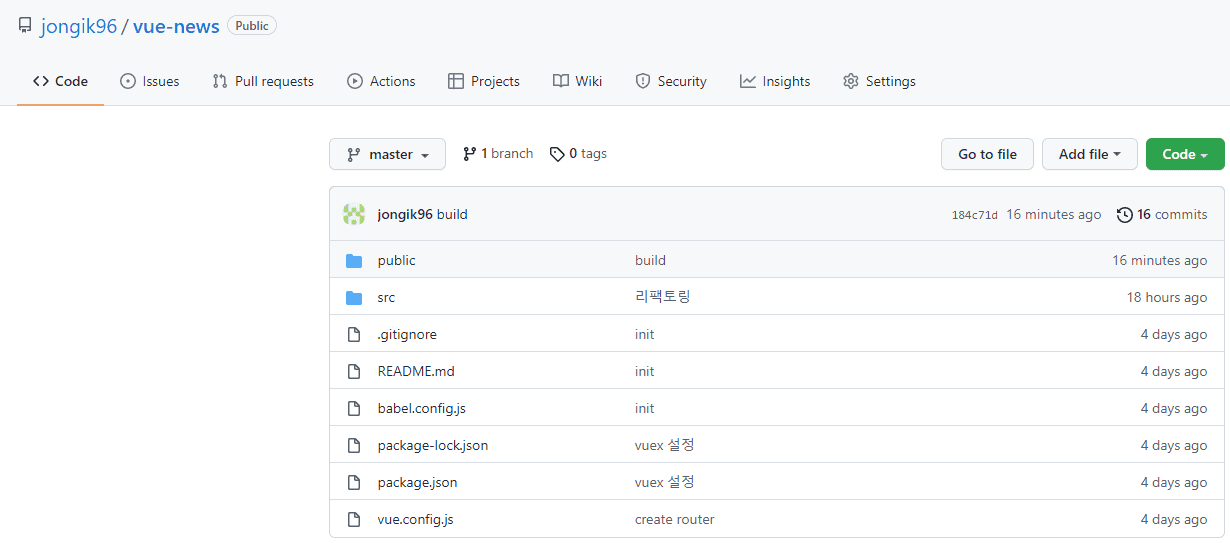Open the Settings tab

(879, 81)
